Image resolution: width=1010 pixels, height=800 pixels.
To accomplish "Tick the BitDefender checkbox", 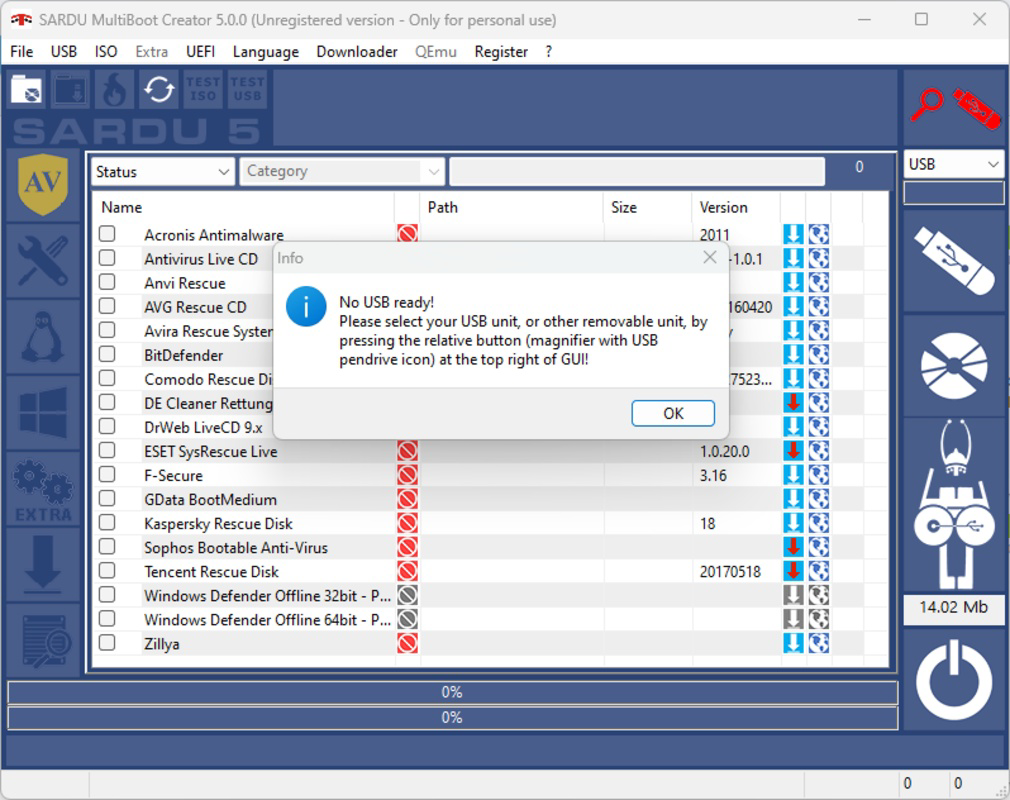I will 107,354.
